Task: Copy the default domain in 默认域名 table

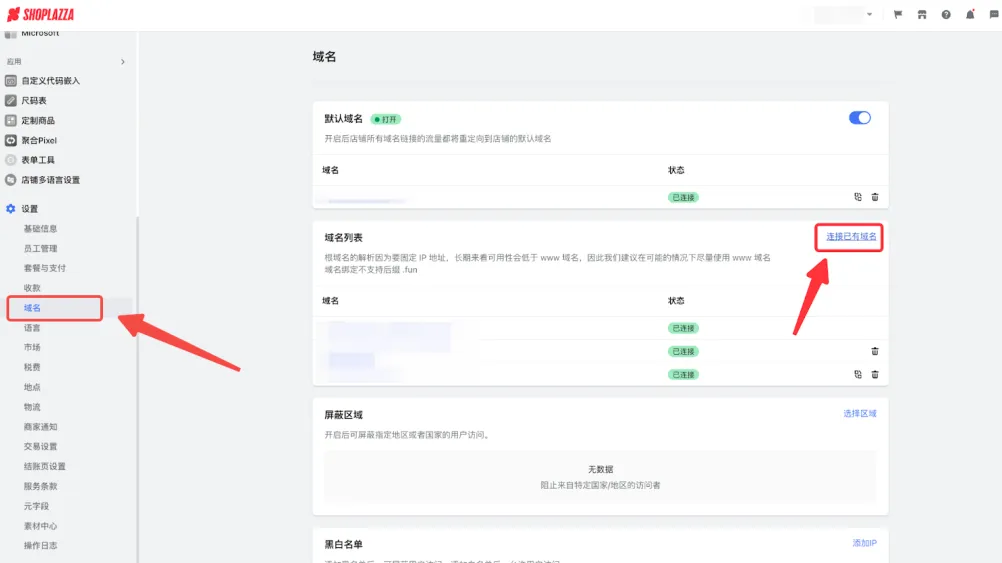Action: click(x=858, y=197)
